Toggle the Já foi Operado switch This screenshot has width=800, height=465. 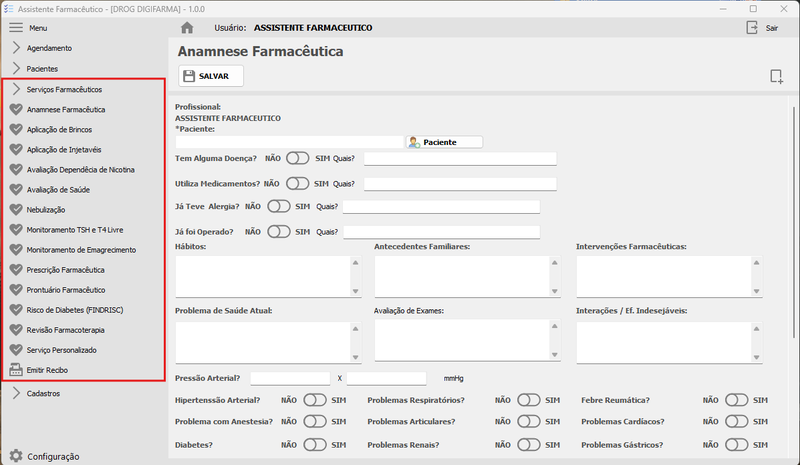(279, 232)
